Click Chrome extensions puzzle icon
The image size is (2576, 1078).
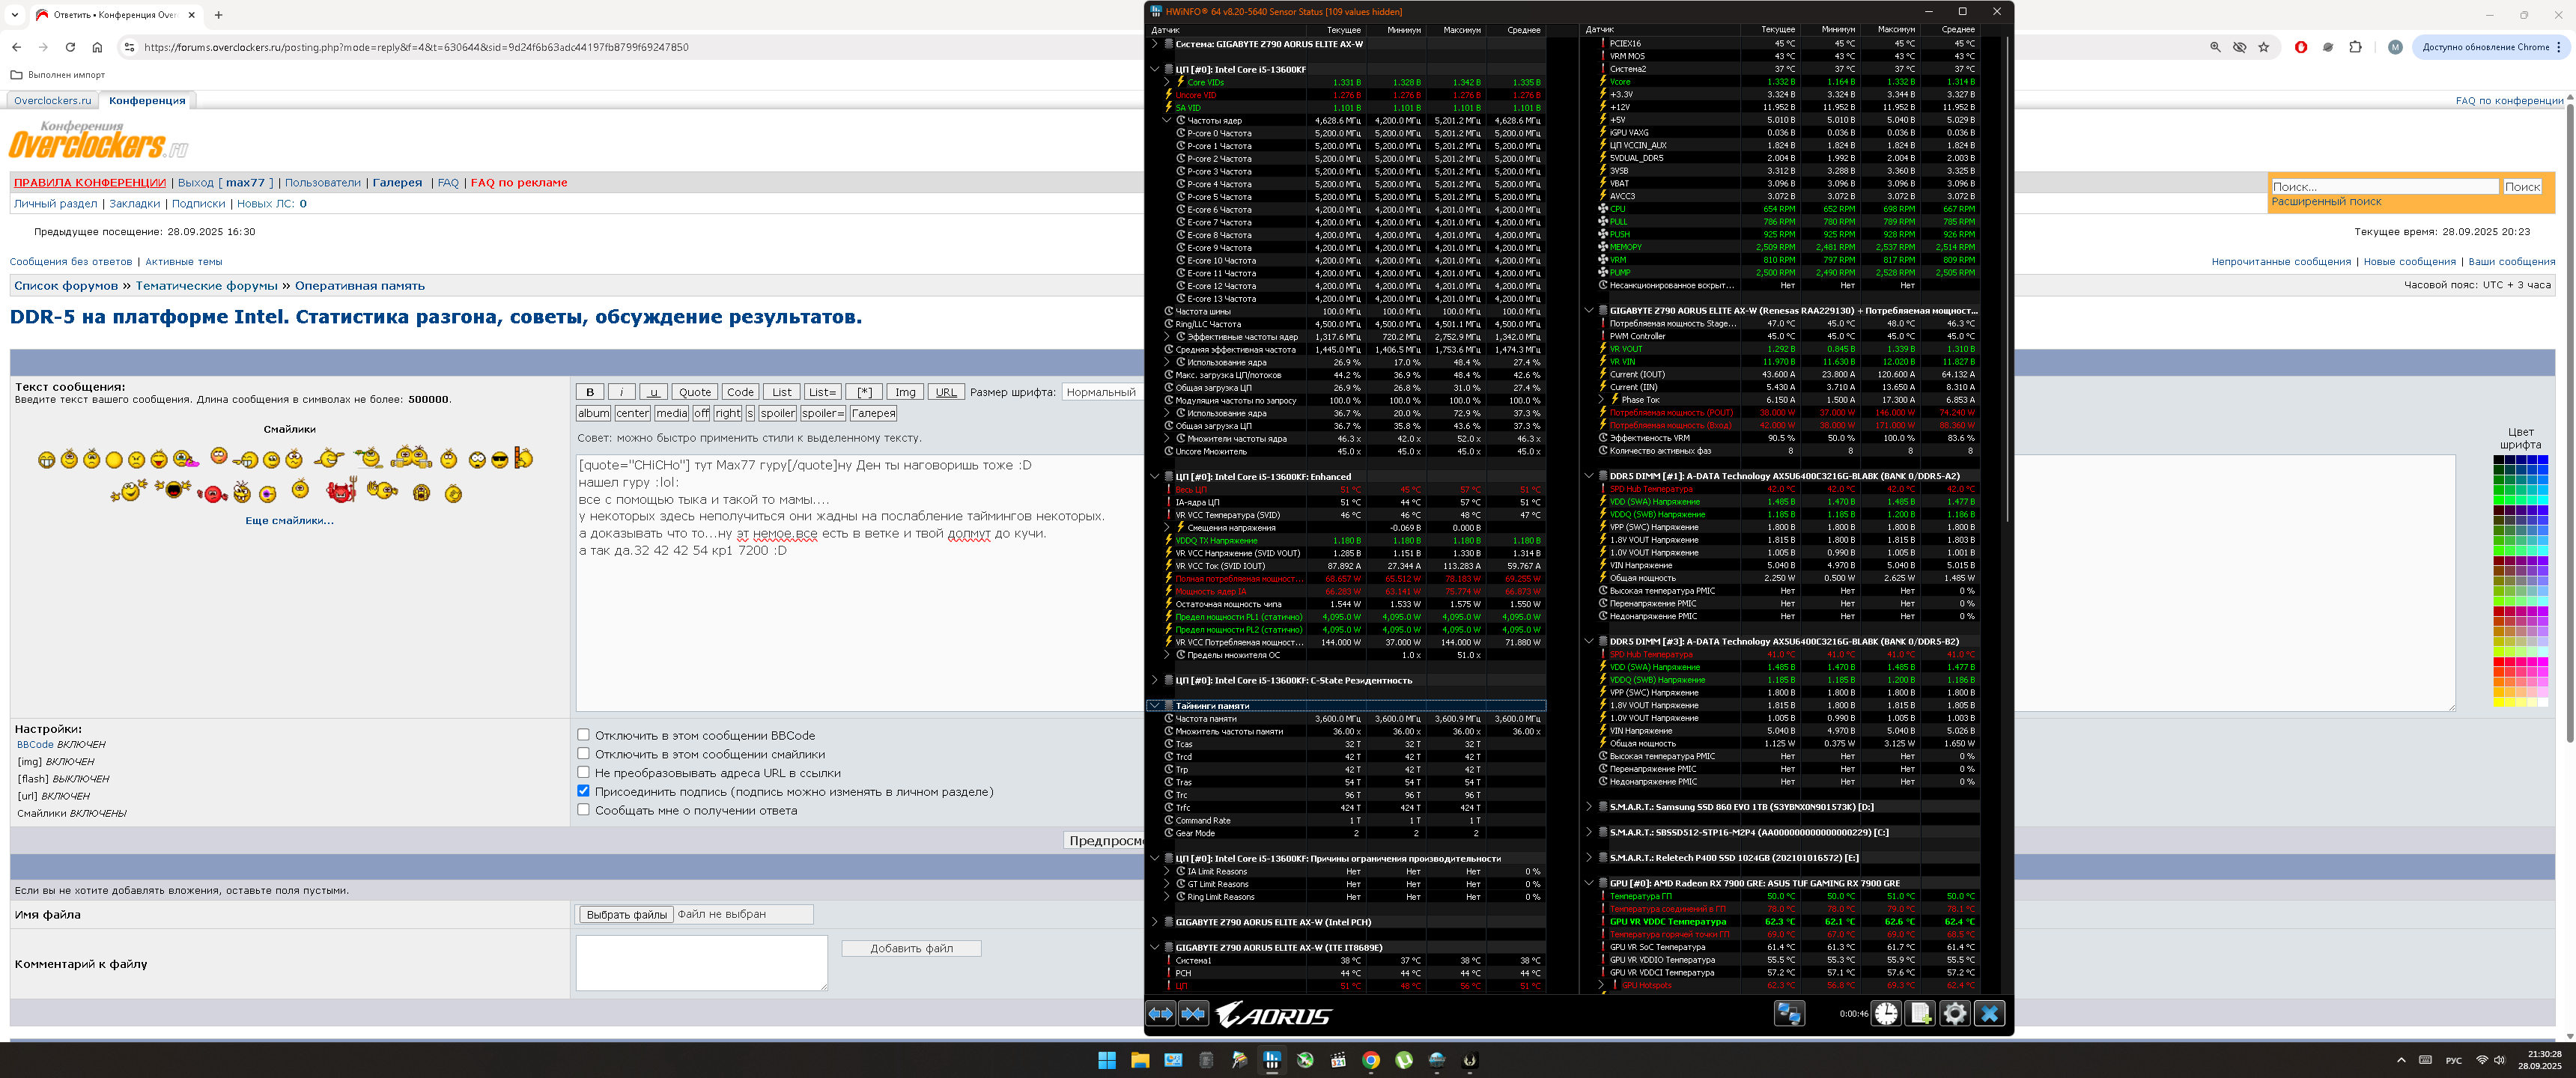pyautogui.click(x=2355, y=47)
